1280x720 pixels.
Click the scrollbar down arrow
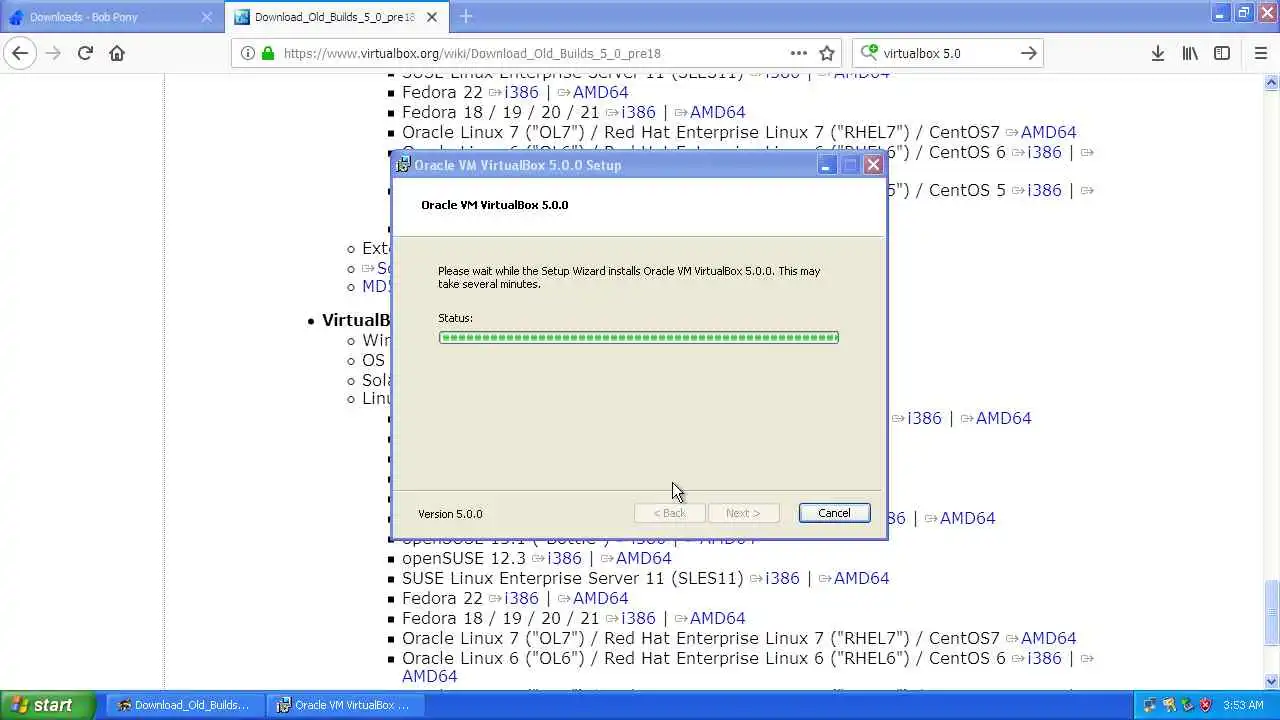(x=1272, y=682)
